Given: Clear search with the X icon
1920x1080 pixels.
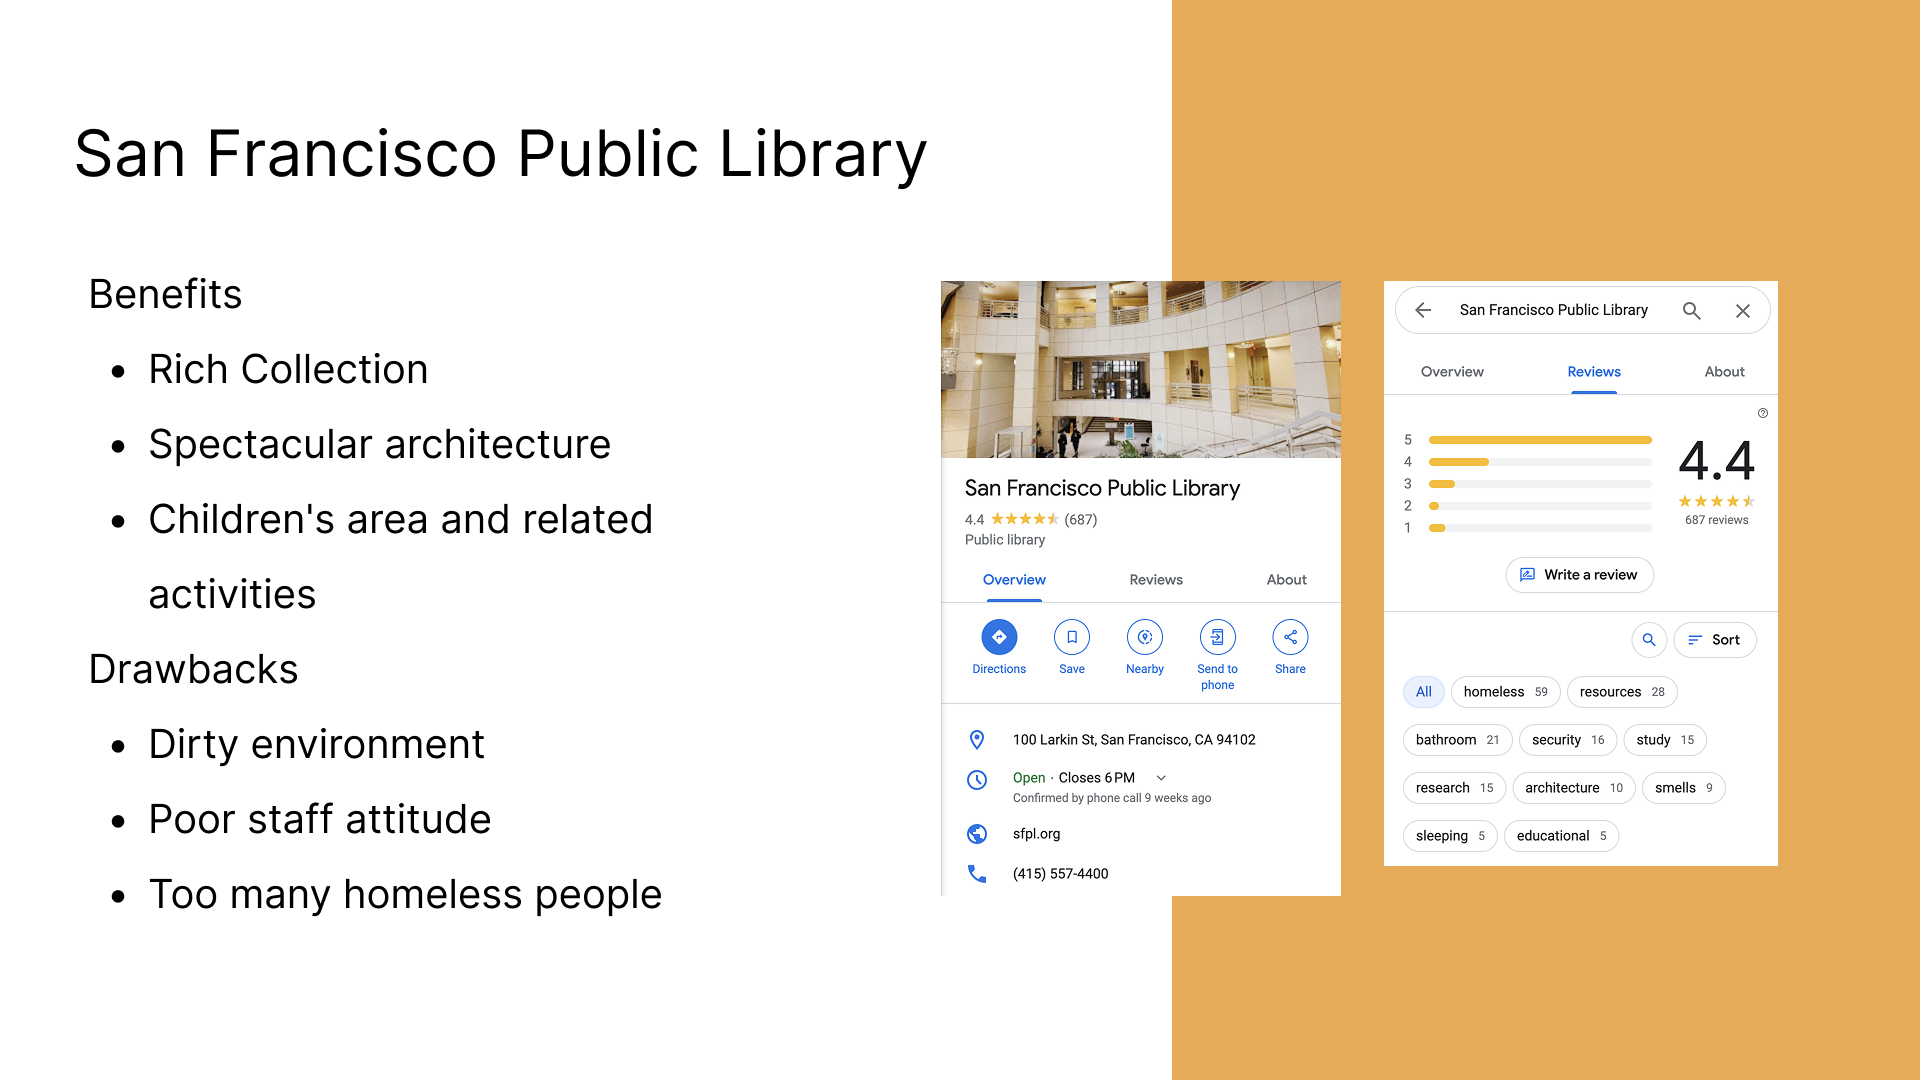Looking at the screenshot, I should (1743, 310).
